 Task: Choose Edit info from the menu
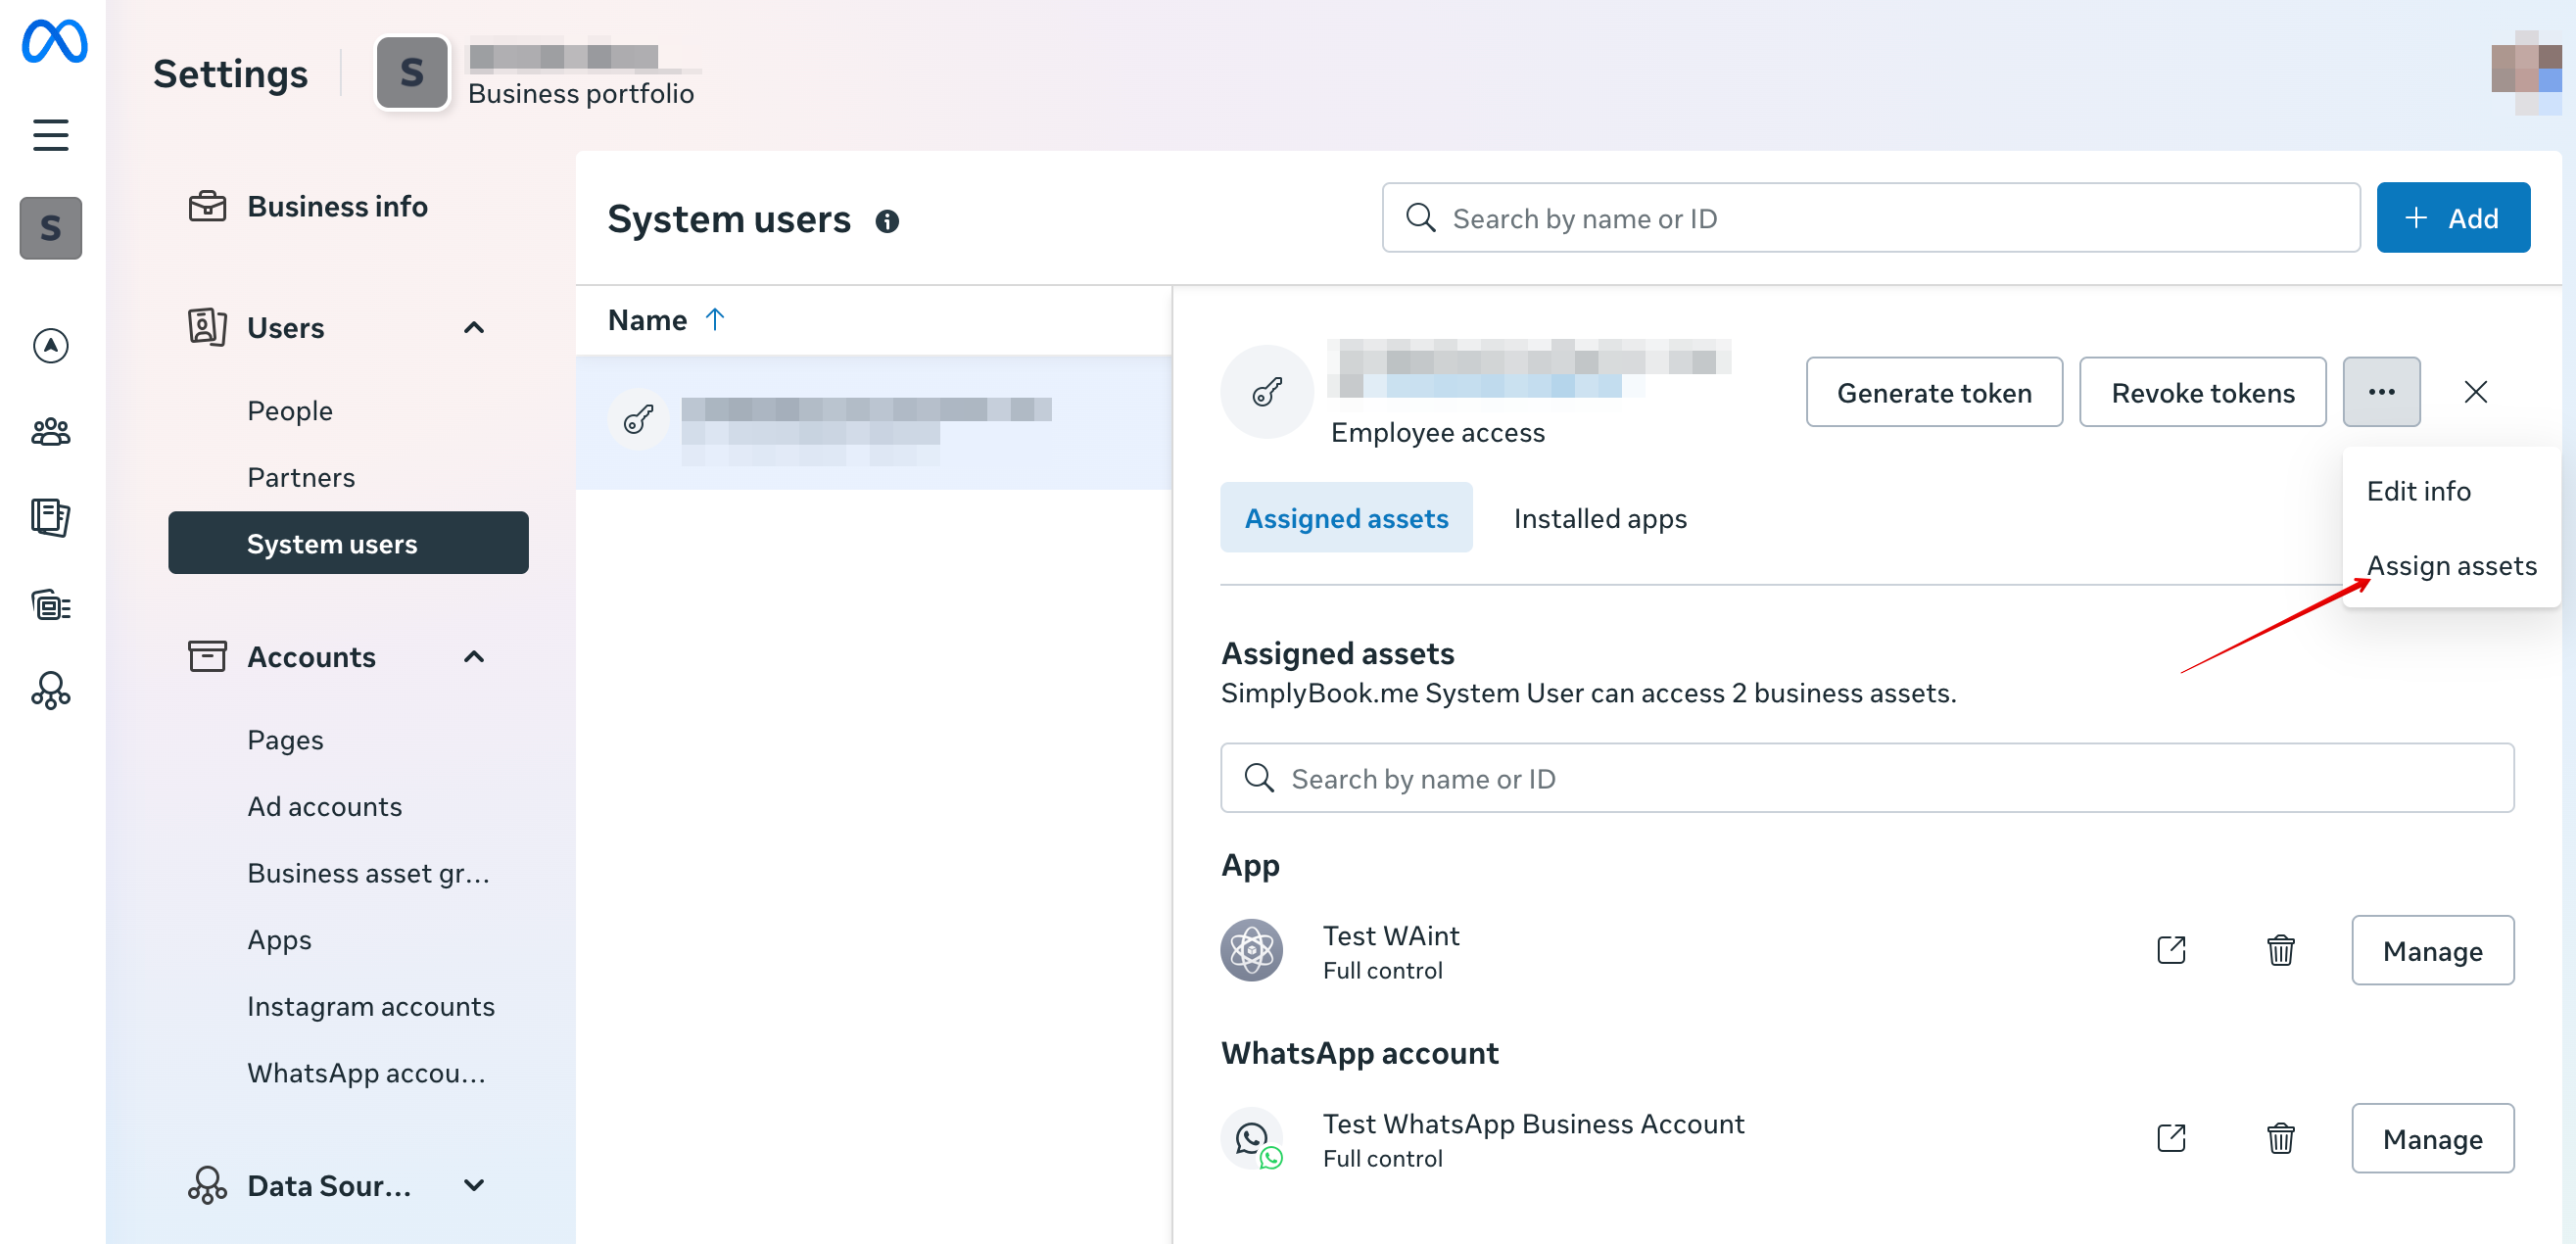coord(2418,491)
